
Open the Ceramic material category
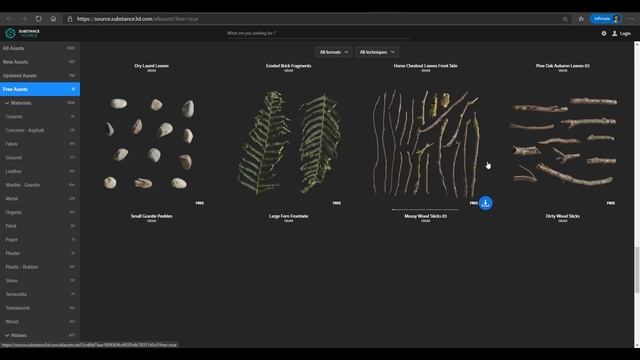pos(40,117)
